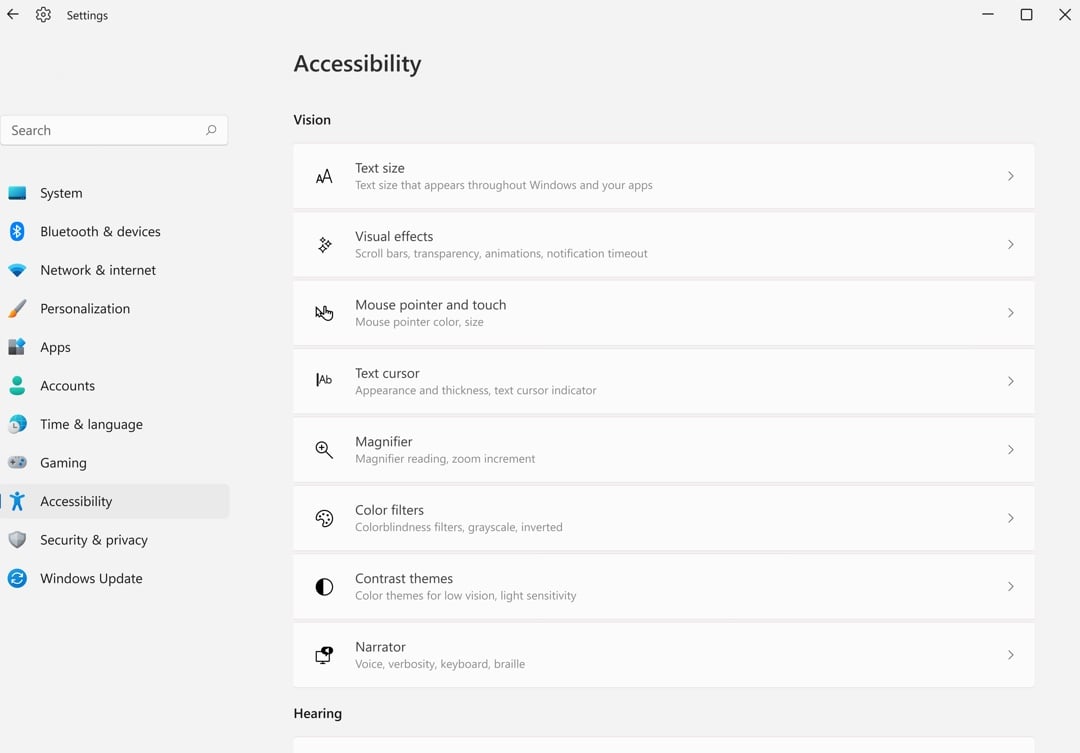Open the Contrast themes label
Image resolution: width=1080 pixels, height=753 pixels.
pyautogui.click(x=404, y=578)
